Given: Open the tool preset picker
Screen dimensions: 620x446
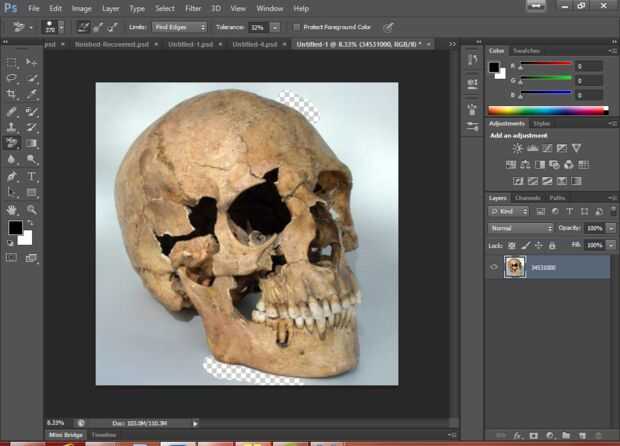Looking at the screenshot, I should (x=21, y=27).
